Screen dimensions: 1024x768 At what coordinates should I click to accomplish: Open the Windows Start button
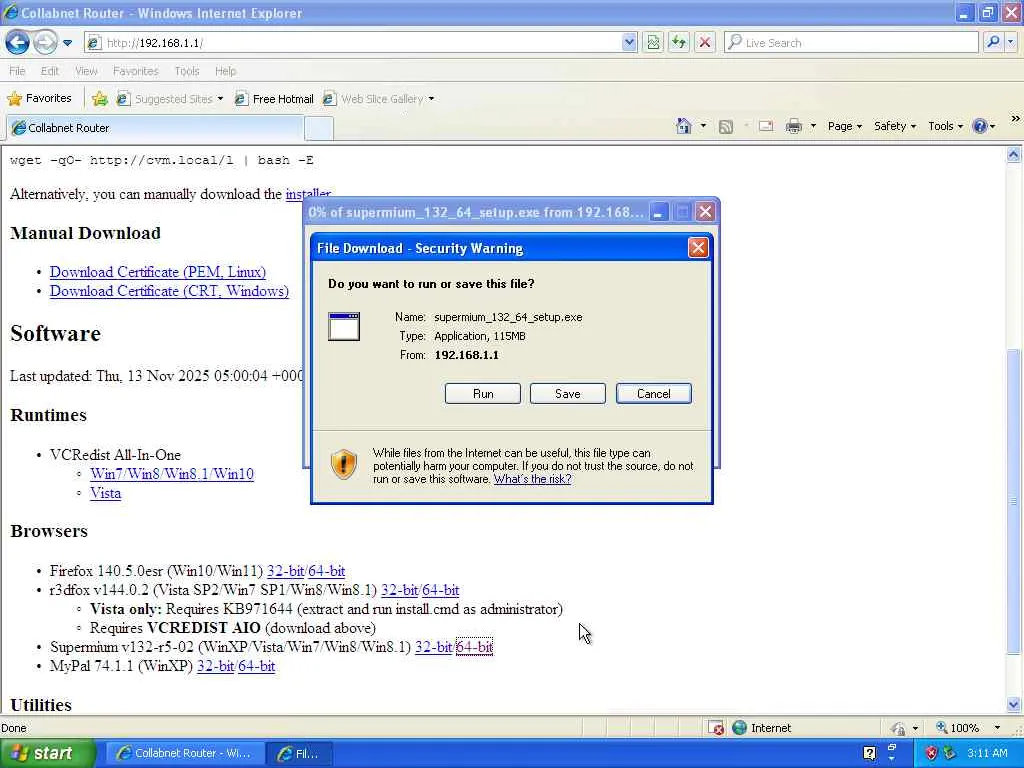pyautogui.click(x=46, y=754)
